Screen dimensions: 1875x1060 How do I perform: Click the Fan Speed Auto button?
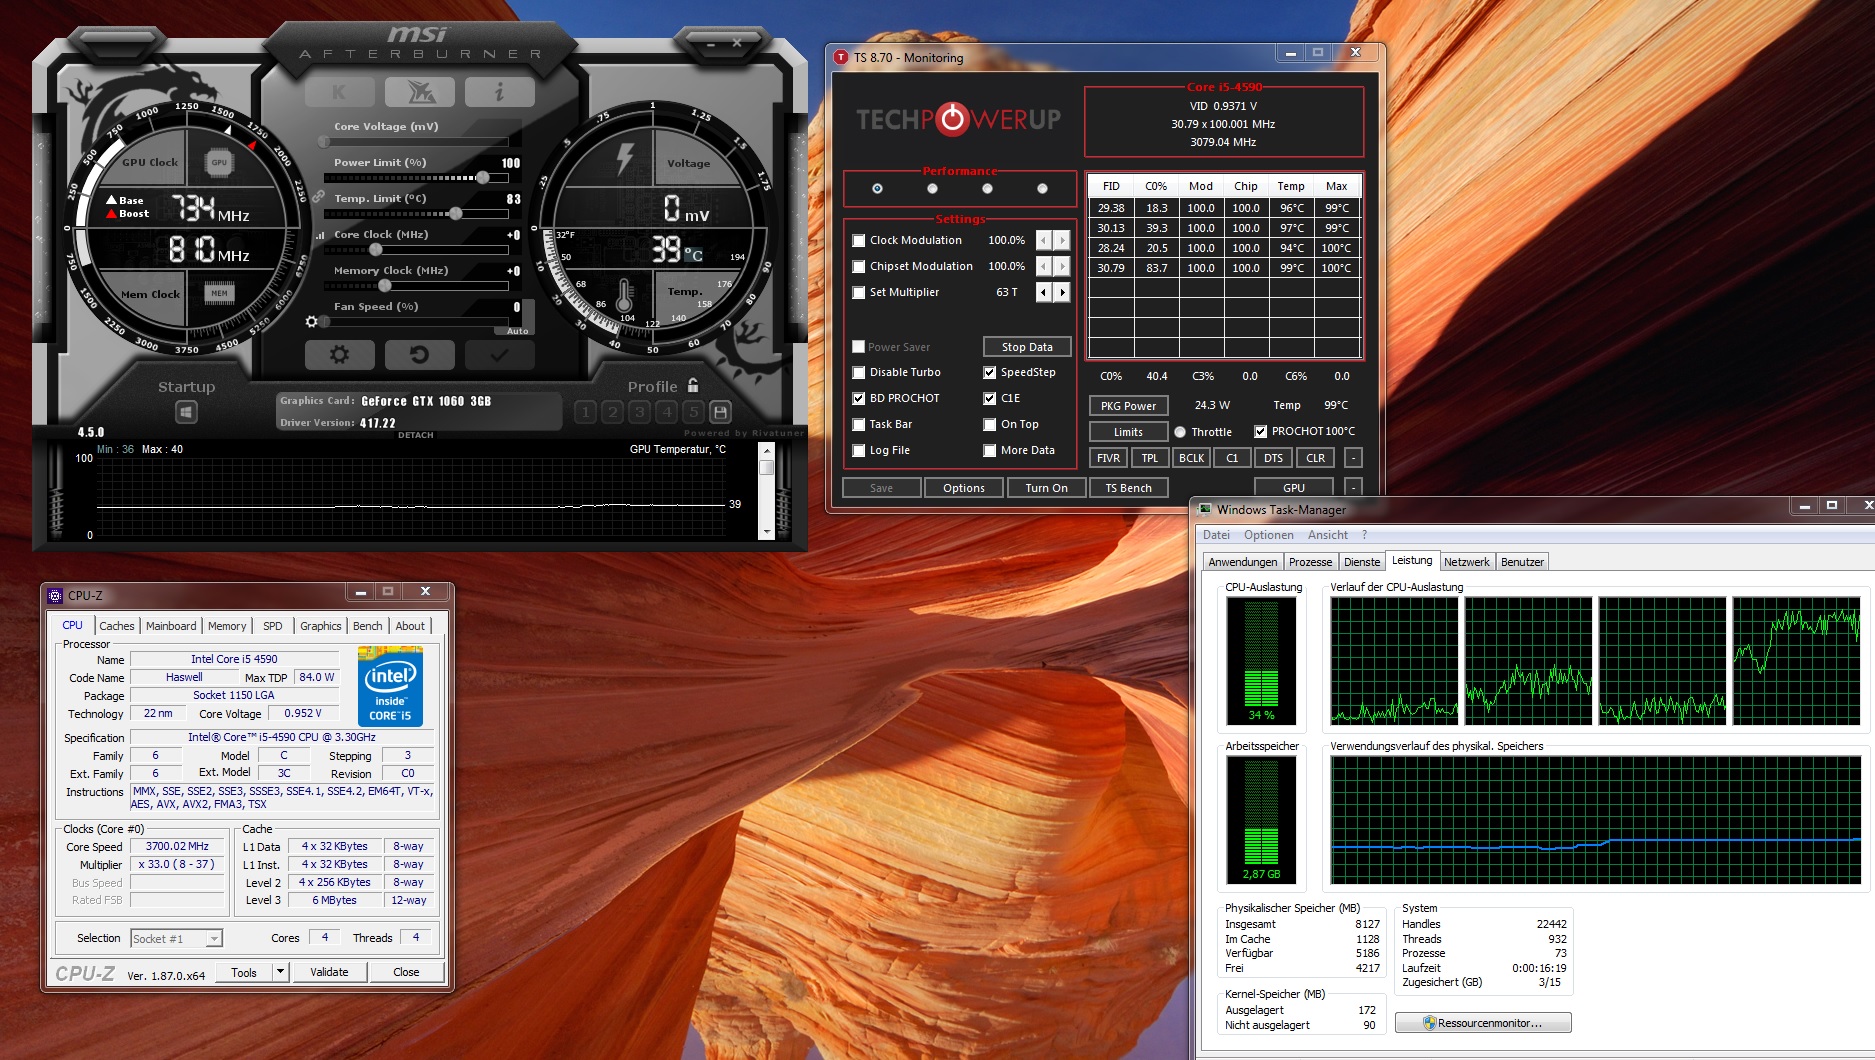[x=517, y=331]
